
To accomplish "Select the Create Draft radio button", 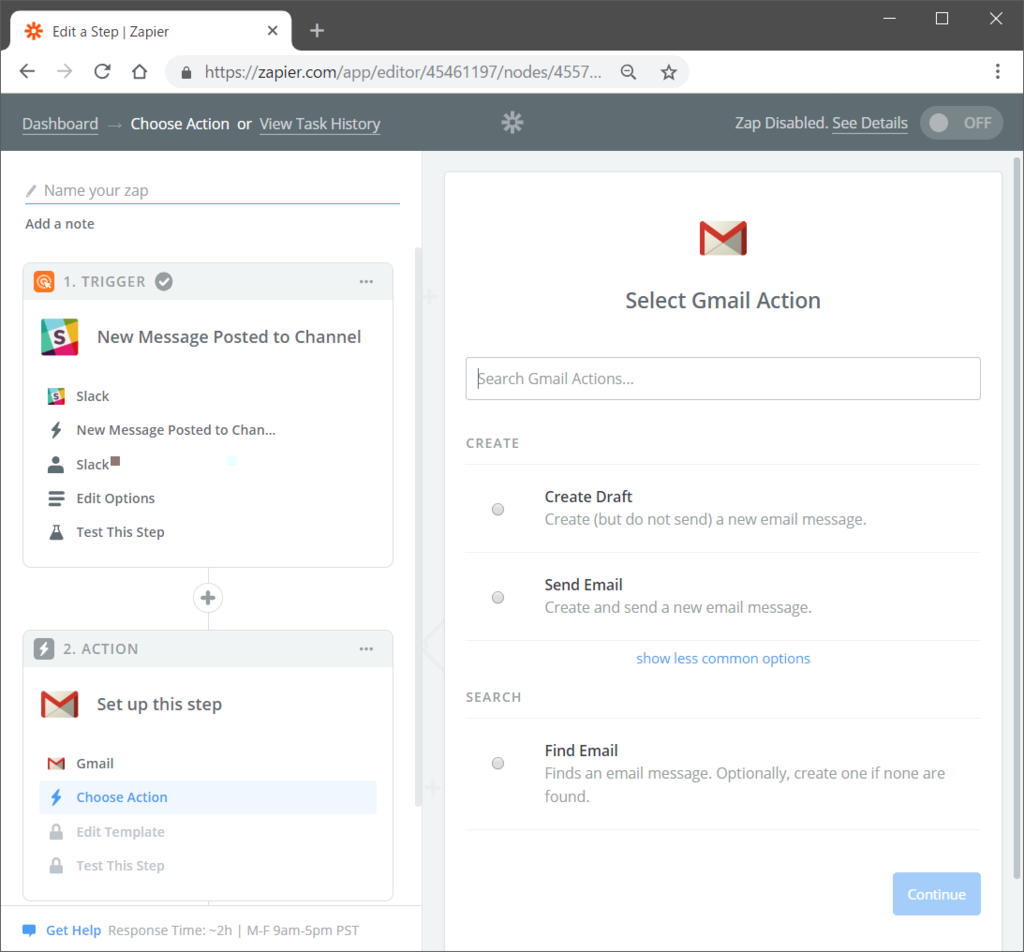I will [x=498, y=509].
